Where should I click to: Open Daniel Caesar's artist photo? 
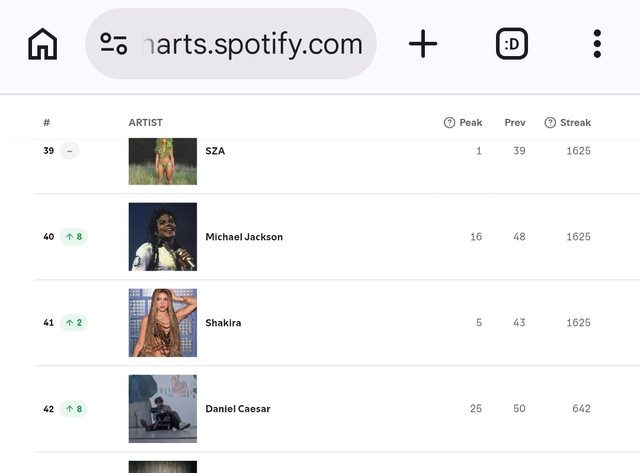click(163, 409)
